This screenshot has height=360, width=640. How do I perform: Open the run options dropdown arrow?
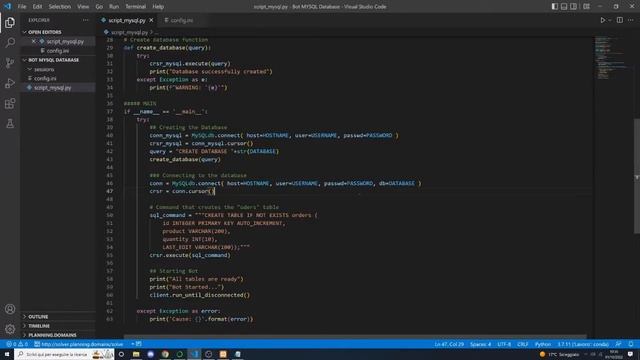click(x=610, y=20)
